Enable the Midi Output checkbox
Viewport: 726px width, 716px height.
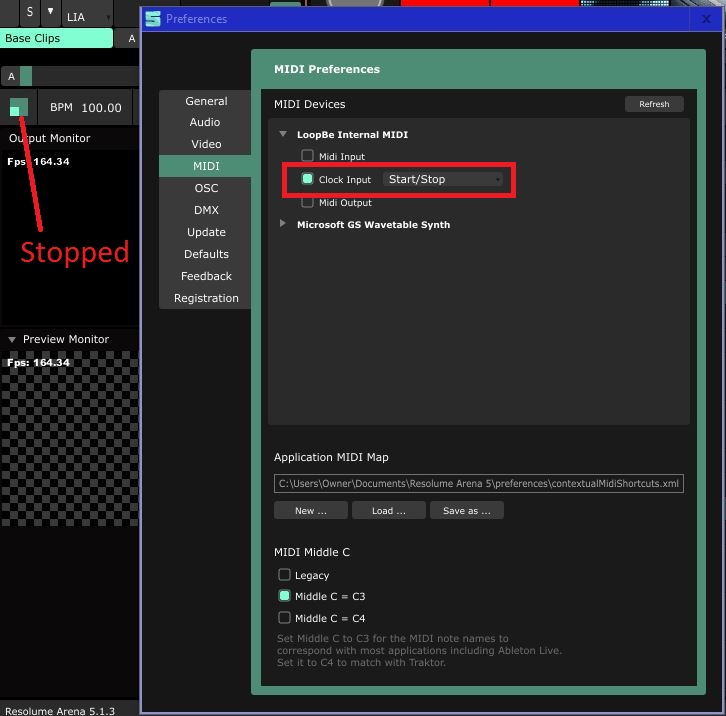308,202
